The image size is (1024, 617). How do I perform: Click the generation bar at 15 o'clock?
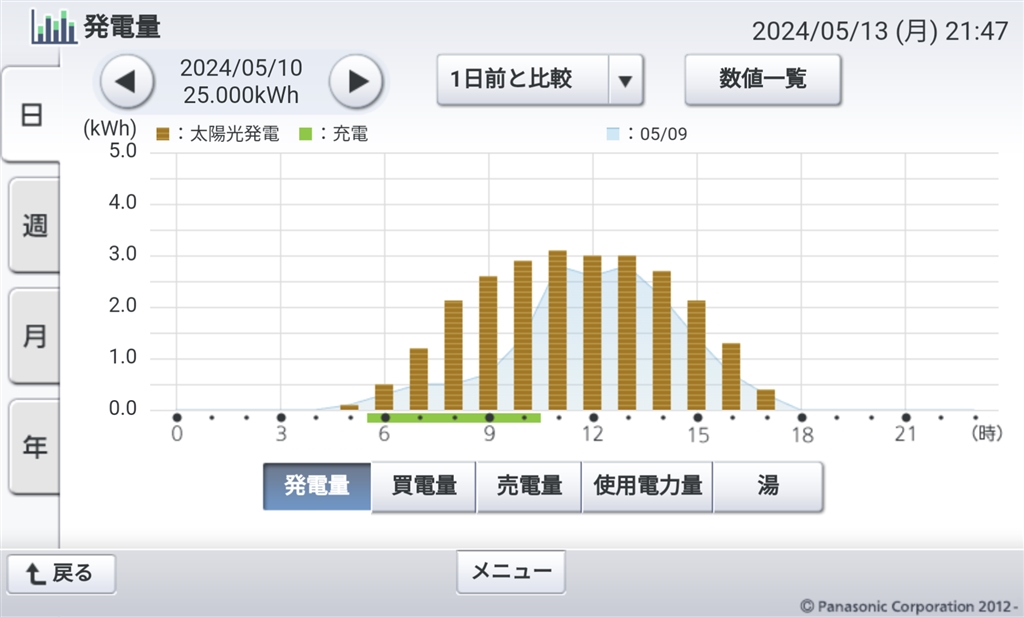697,355
